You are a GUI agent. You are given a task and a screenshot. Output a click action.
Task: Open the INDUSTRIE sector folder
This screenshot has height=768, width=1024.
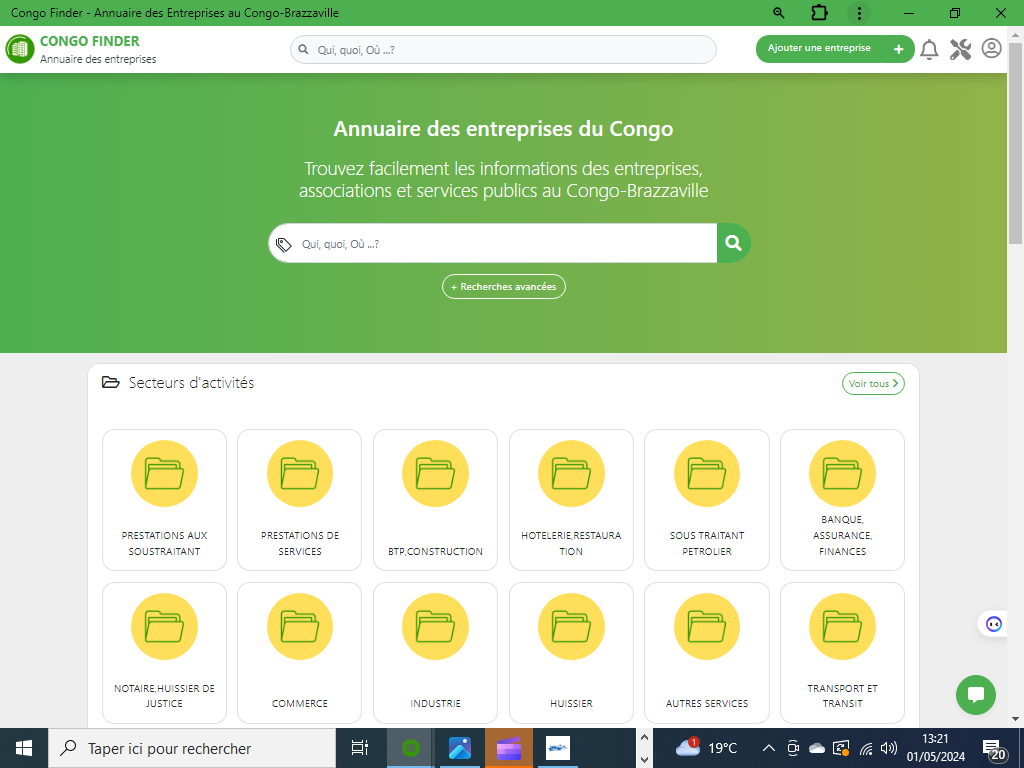click(435, 652)
